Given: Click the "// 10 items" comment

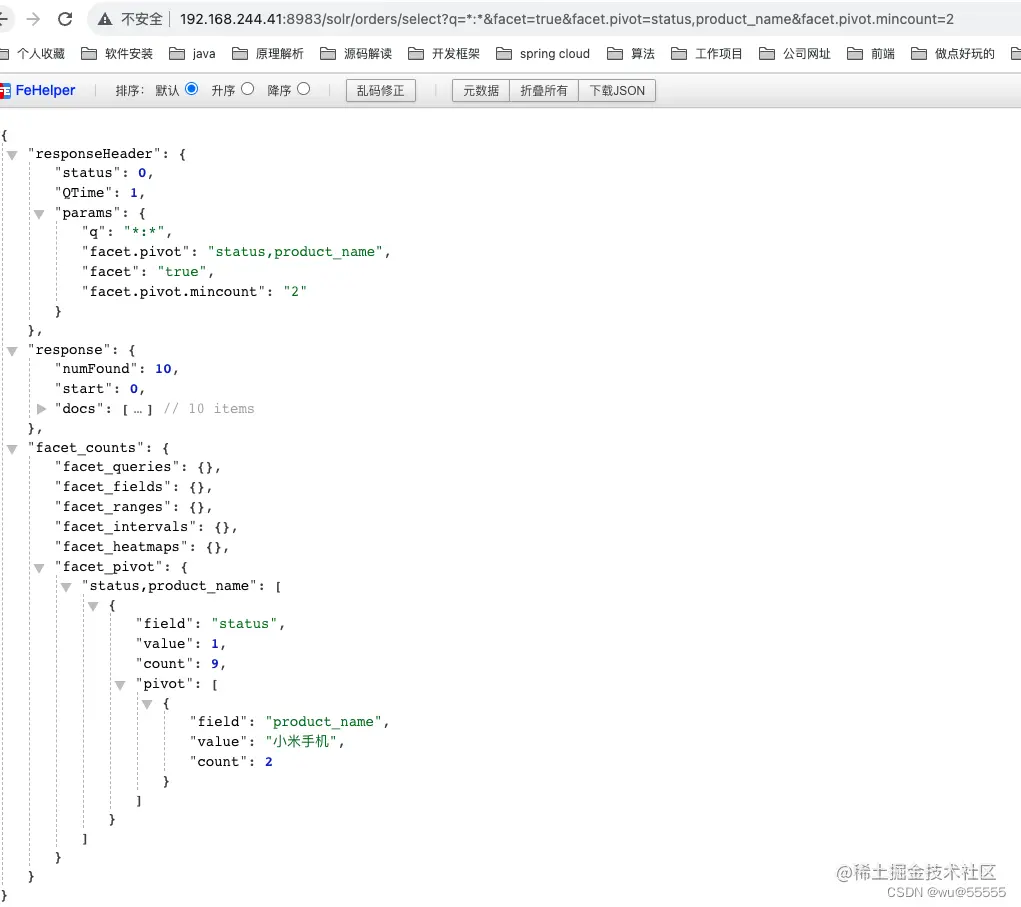Looking at the screenshot, I should pyautogui.click(x=208, y=409).
